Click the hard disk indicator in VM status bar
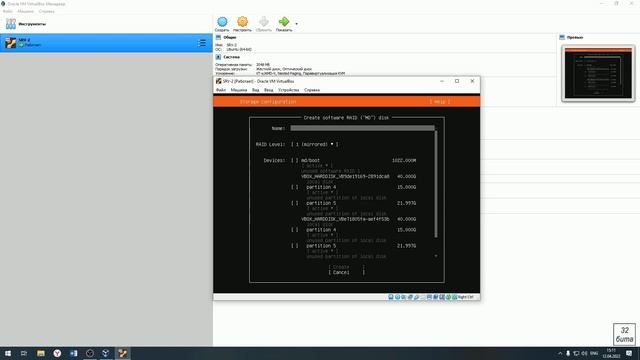Viewport: 640px width, 360px height. 391,297
